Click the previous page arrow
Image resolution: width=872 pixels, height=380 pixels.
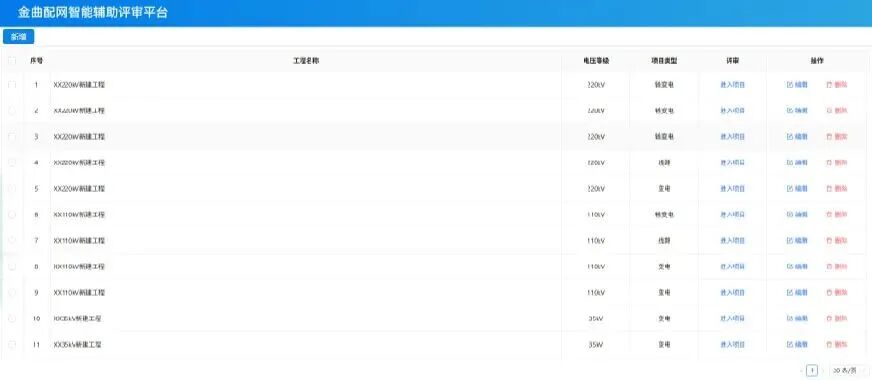coord(801,371)
